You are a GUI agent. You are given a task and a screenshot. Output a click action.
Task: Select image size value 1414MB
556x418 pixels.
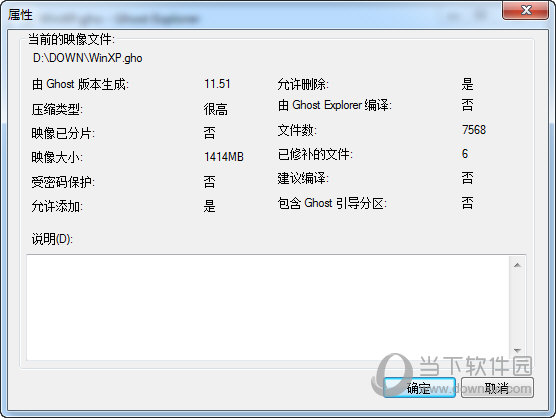click(x=224, y=157)
